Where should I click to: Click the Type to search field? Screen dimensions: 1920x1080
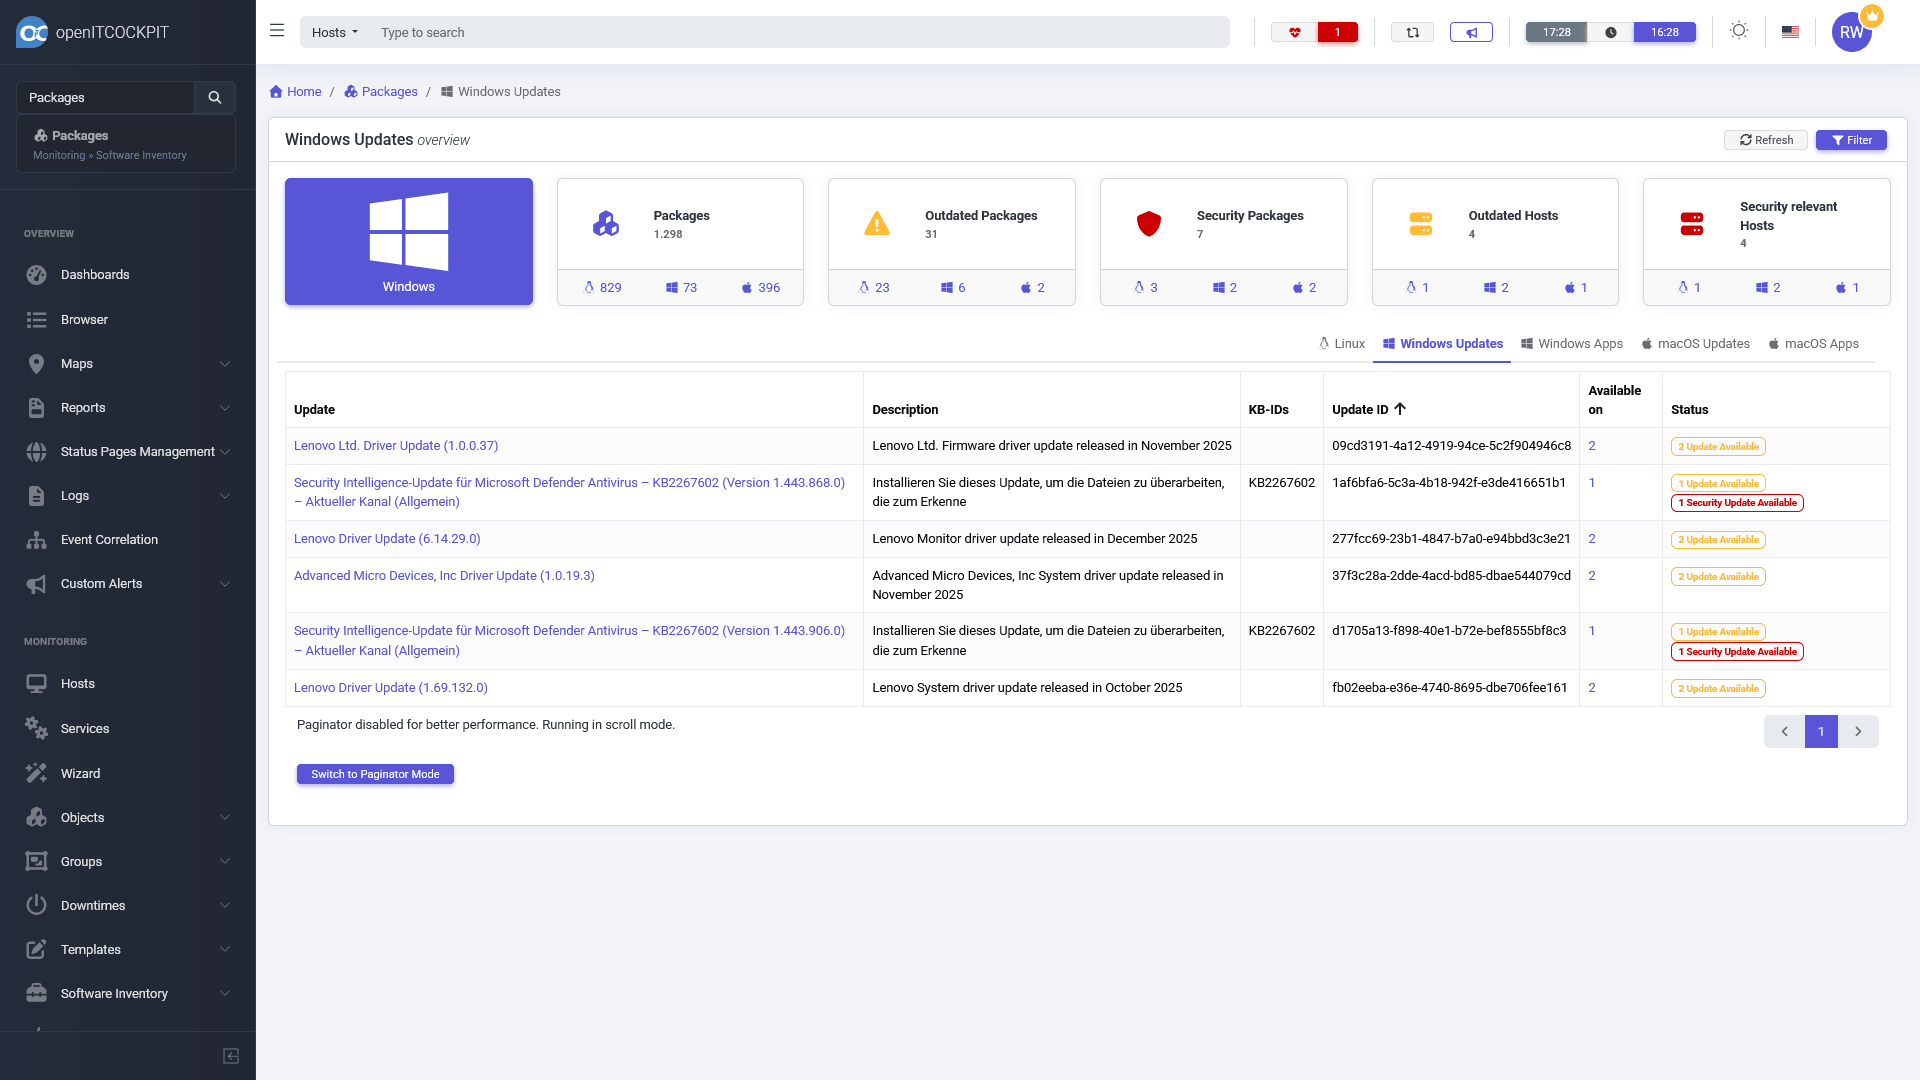[x=800, y=32]
